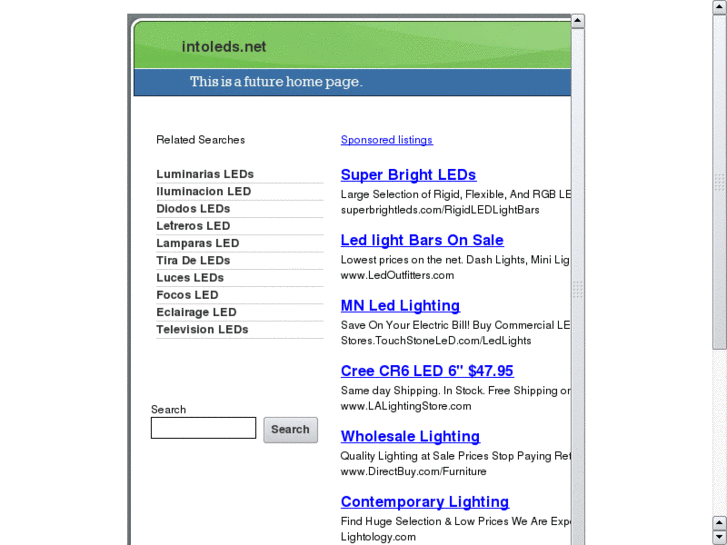This screenshot has height=545, width=727.
Task: Open the Contemporary Lighting listing
Action: click(425, 502)
